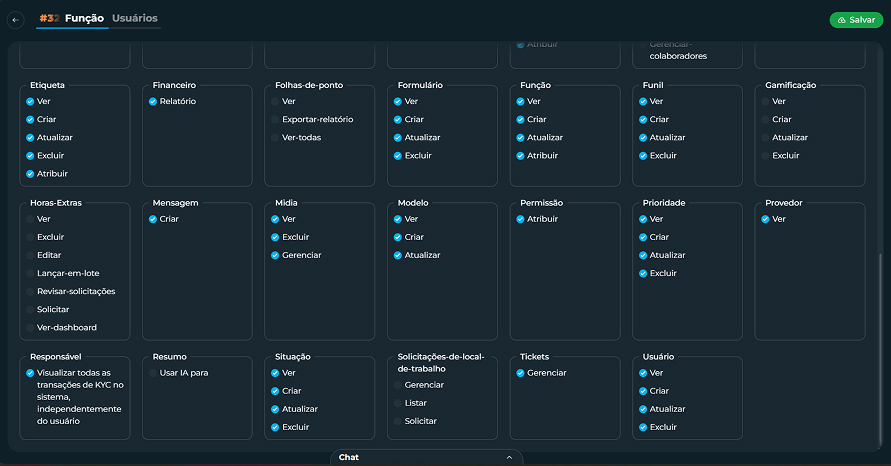Uncheck Excluir under Situação
This screenshot has width=891, height=466.
pyautogui.click(x=275, y=427)
